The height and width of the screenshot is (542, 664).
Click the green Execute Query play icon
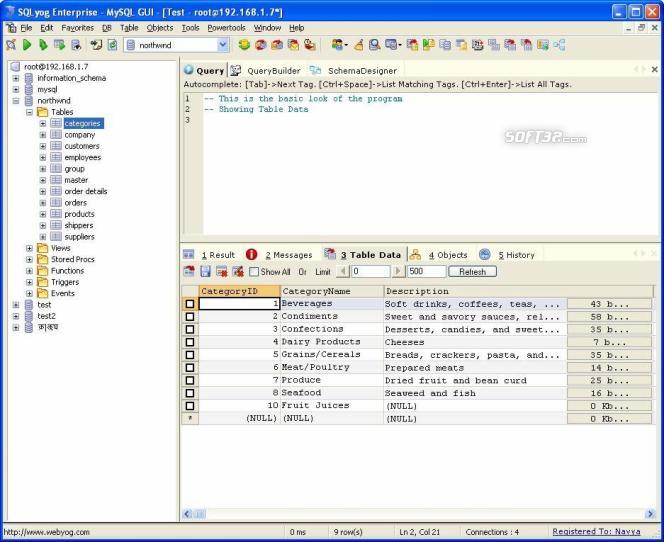coord(27,45)
